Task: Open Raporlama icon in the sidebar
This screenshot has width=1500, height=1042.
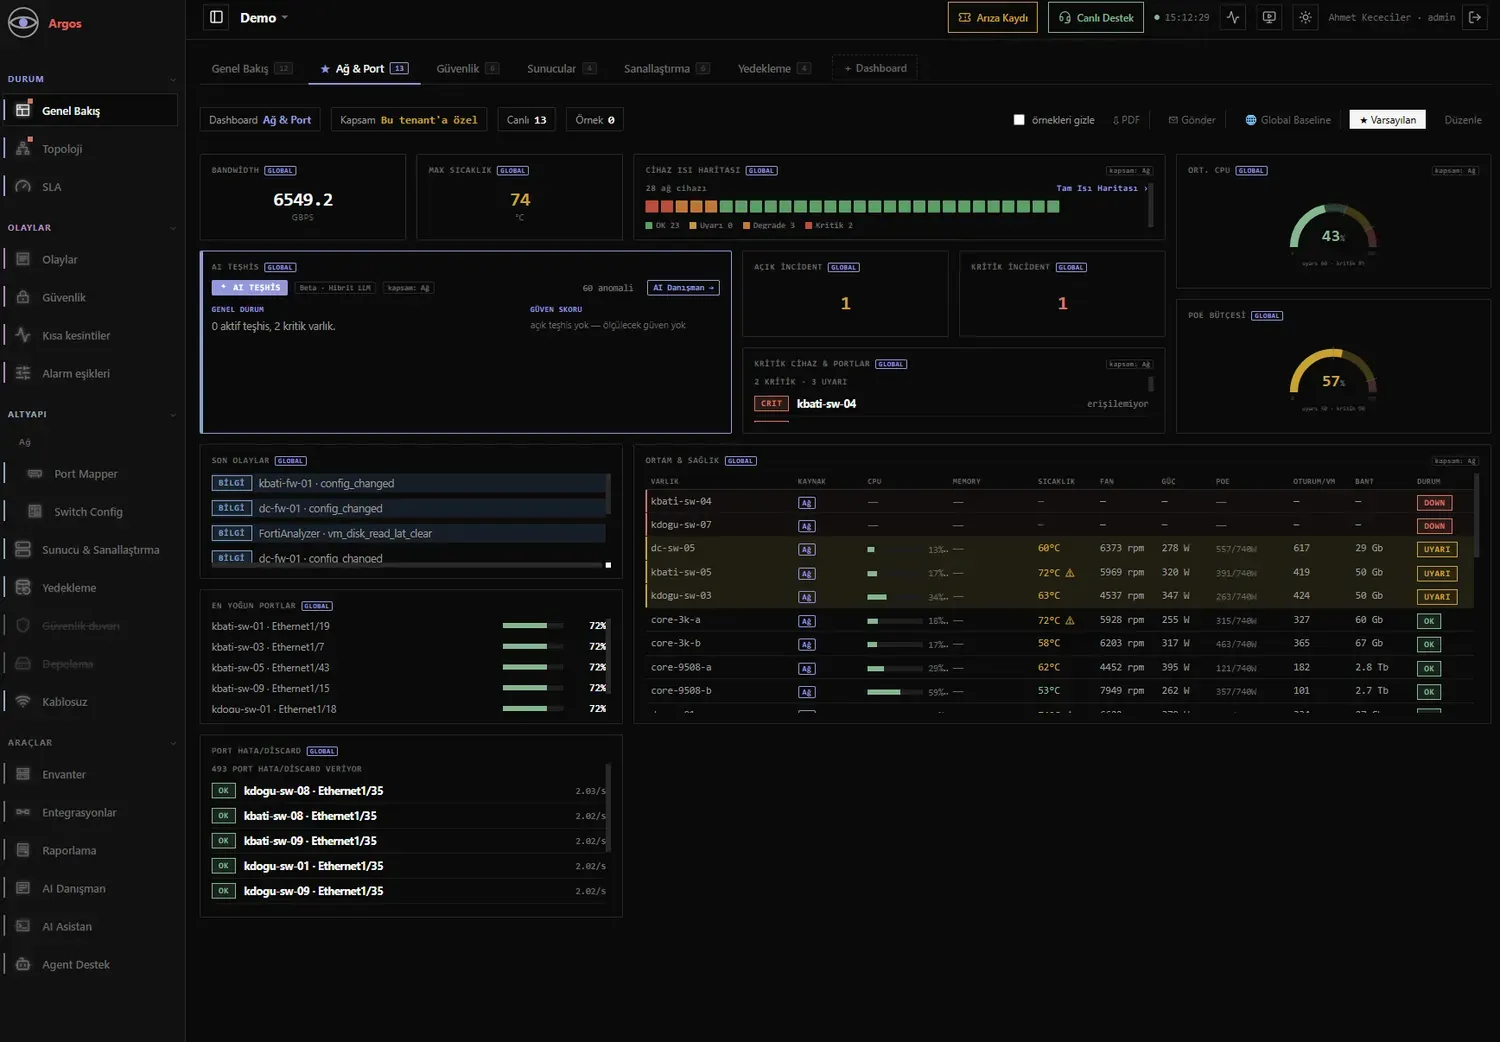Action: (x=23, y=850)
